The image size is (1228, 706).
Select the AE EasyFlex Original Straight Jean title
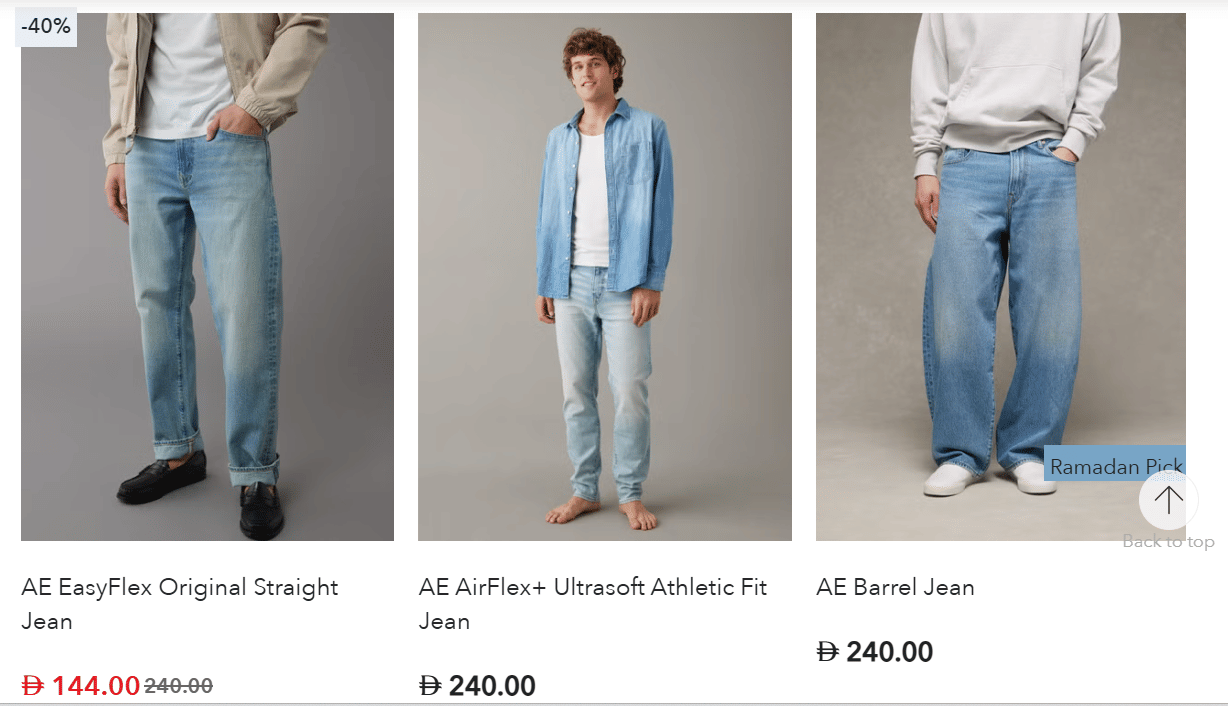point(180,604)
